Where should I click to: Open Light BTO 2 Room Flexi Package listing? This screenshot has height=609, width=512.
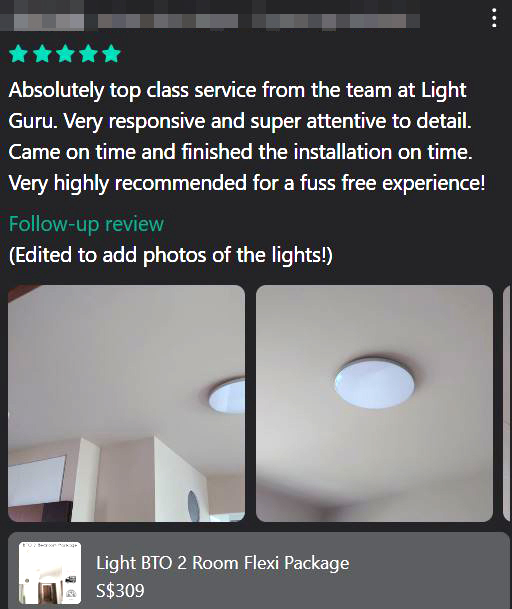tap(223, 563)
